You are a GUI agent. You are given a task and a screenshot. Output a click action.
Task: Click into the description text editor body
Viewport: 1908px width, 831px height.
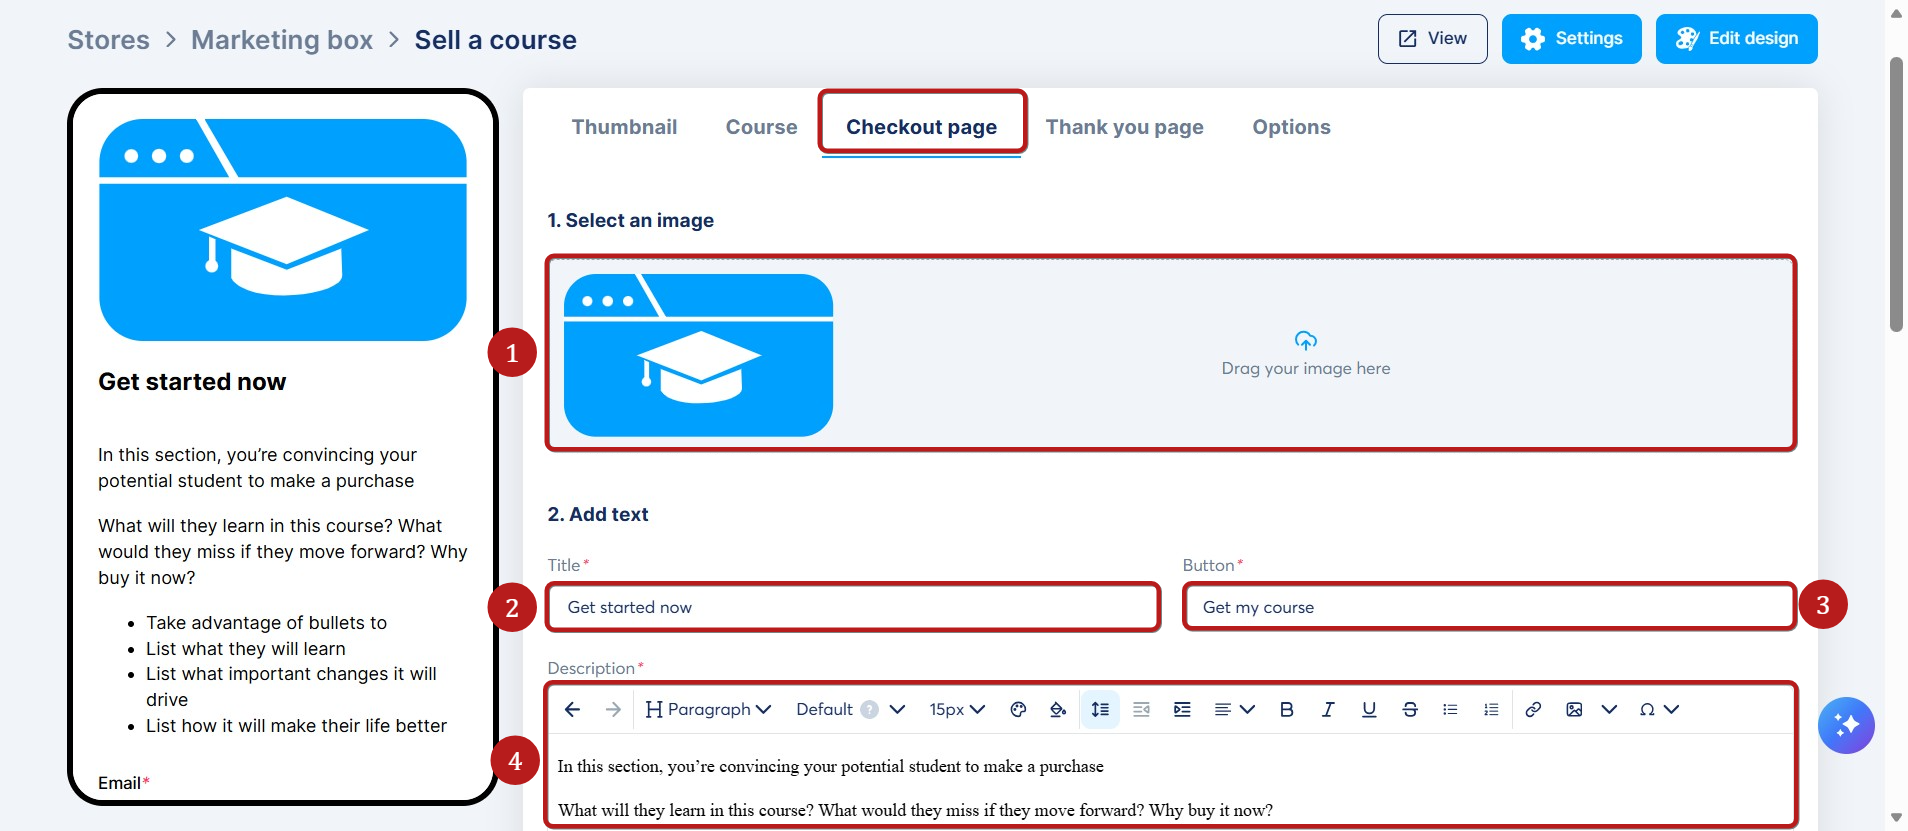(x=1171, y=780)
